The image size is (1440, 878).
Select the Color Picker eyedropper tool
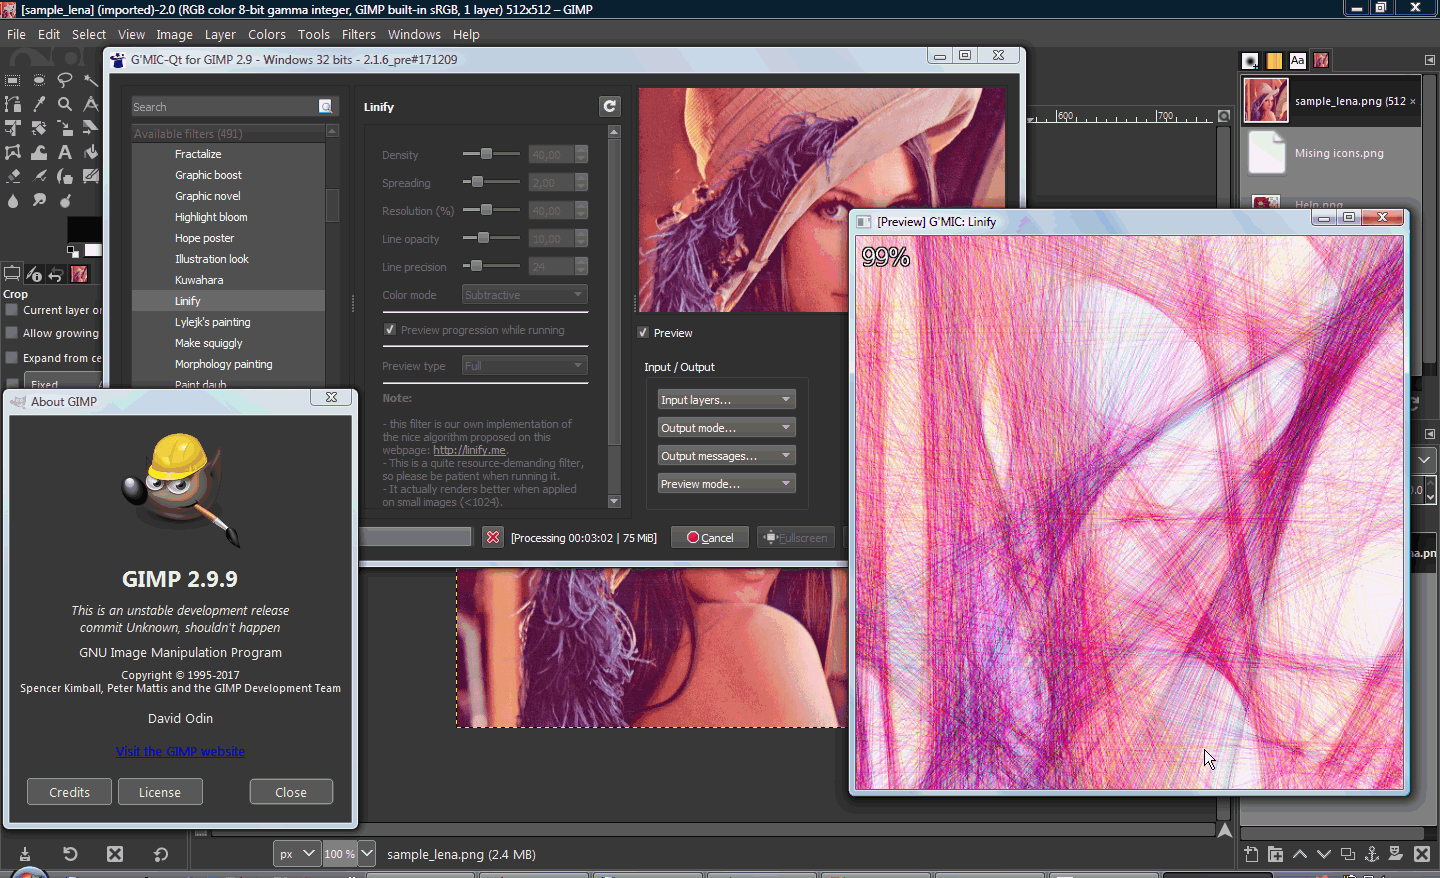tap(39, 104)
